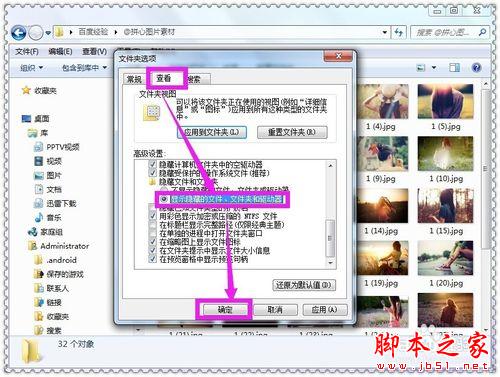Open the 文件(F) menu
The image size is (500, 377).
pyautogui.click(x=27, y=52)
